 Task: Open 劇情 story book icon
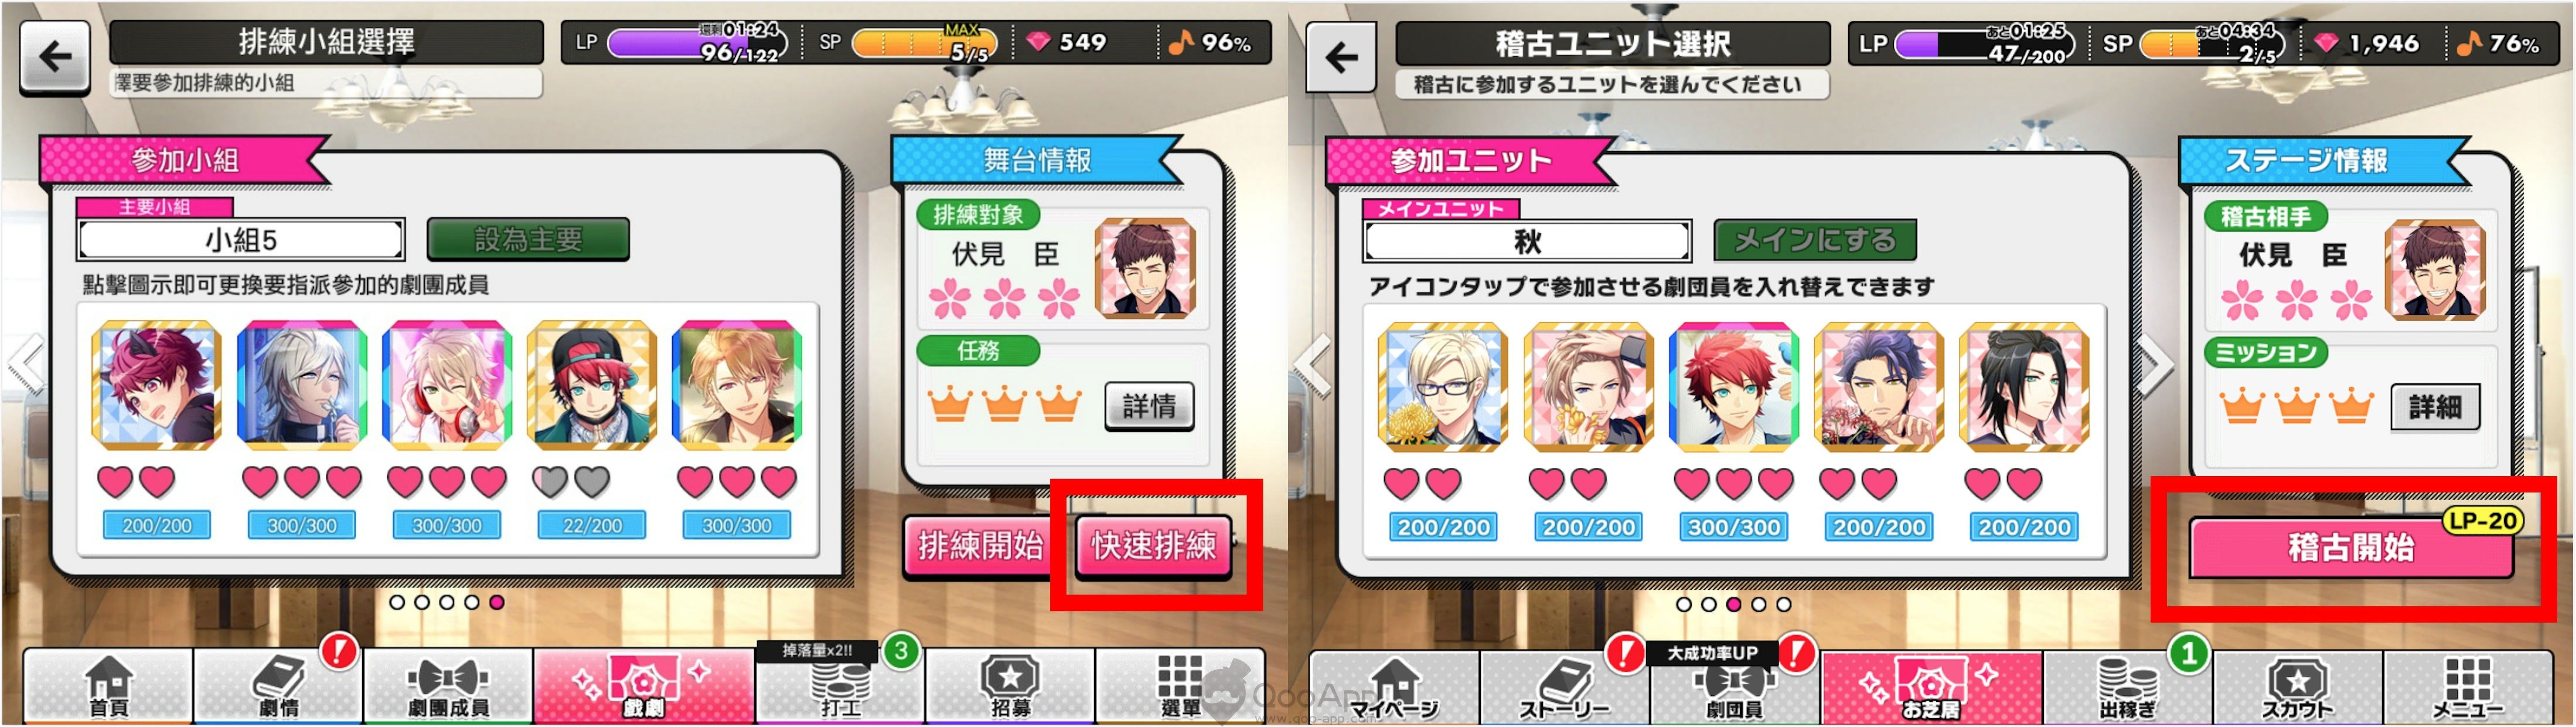[x=278, y=686]
